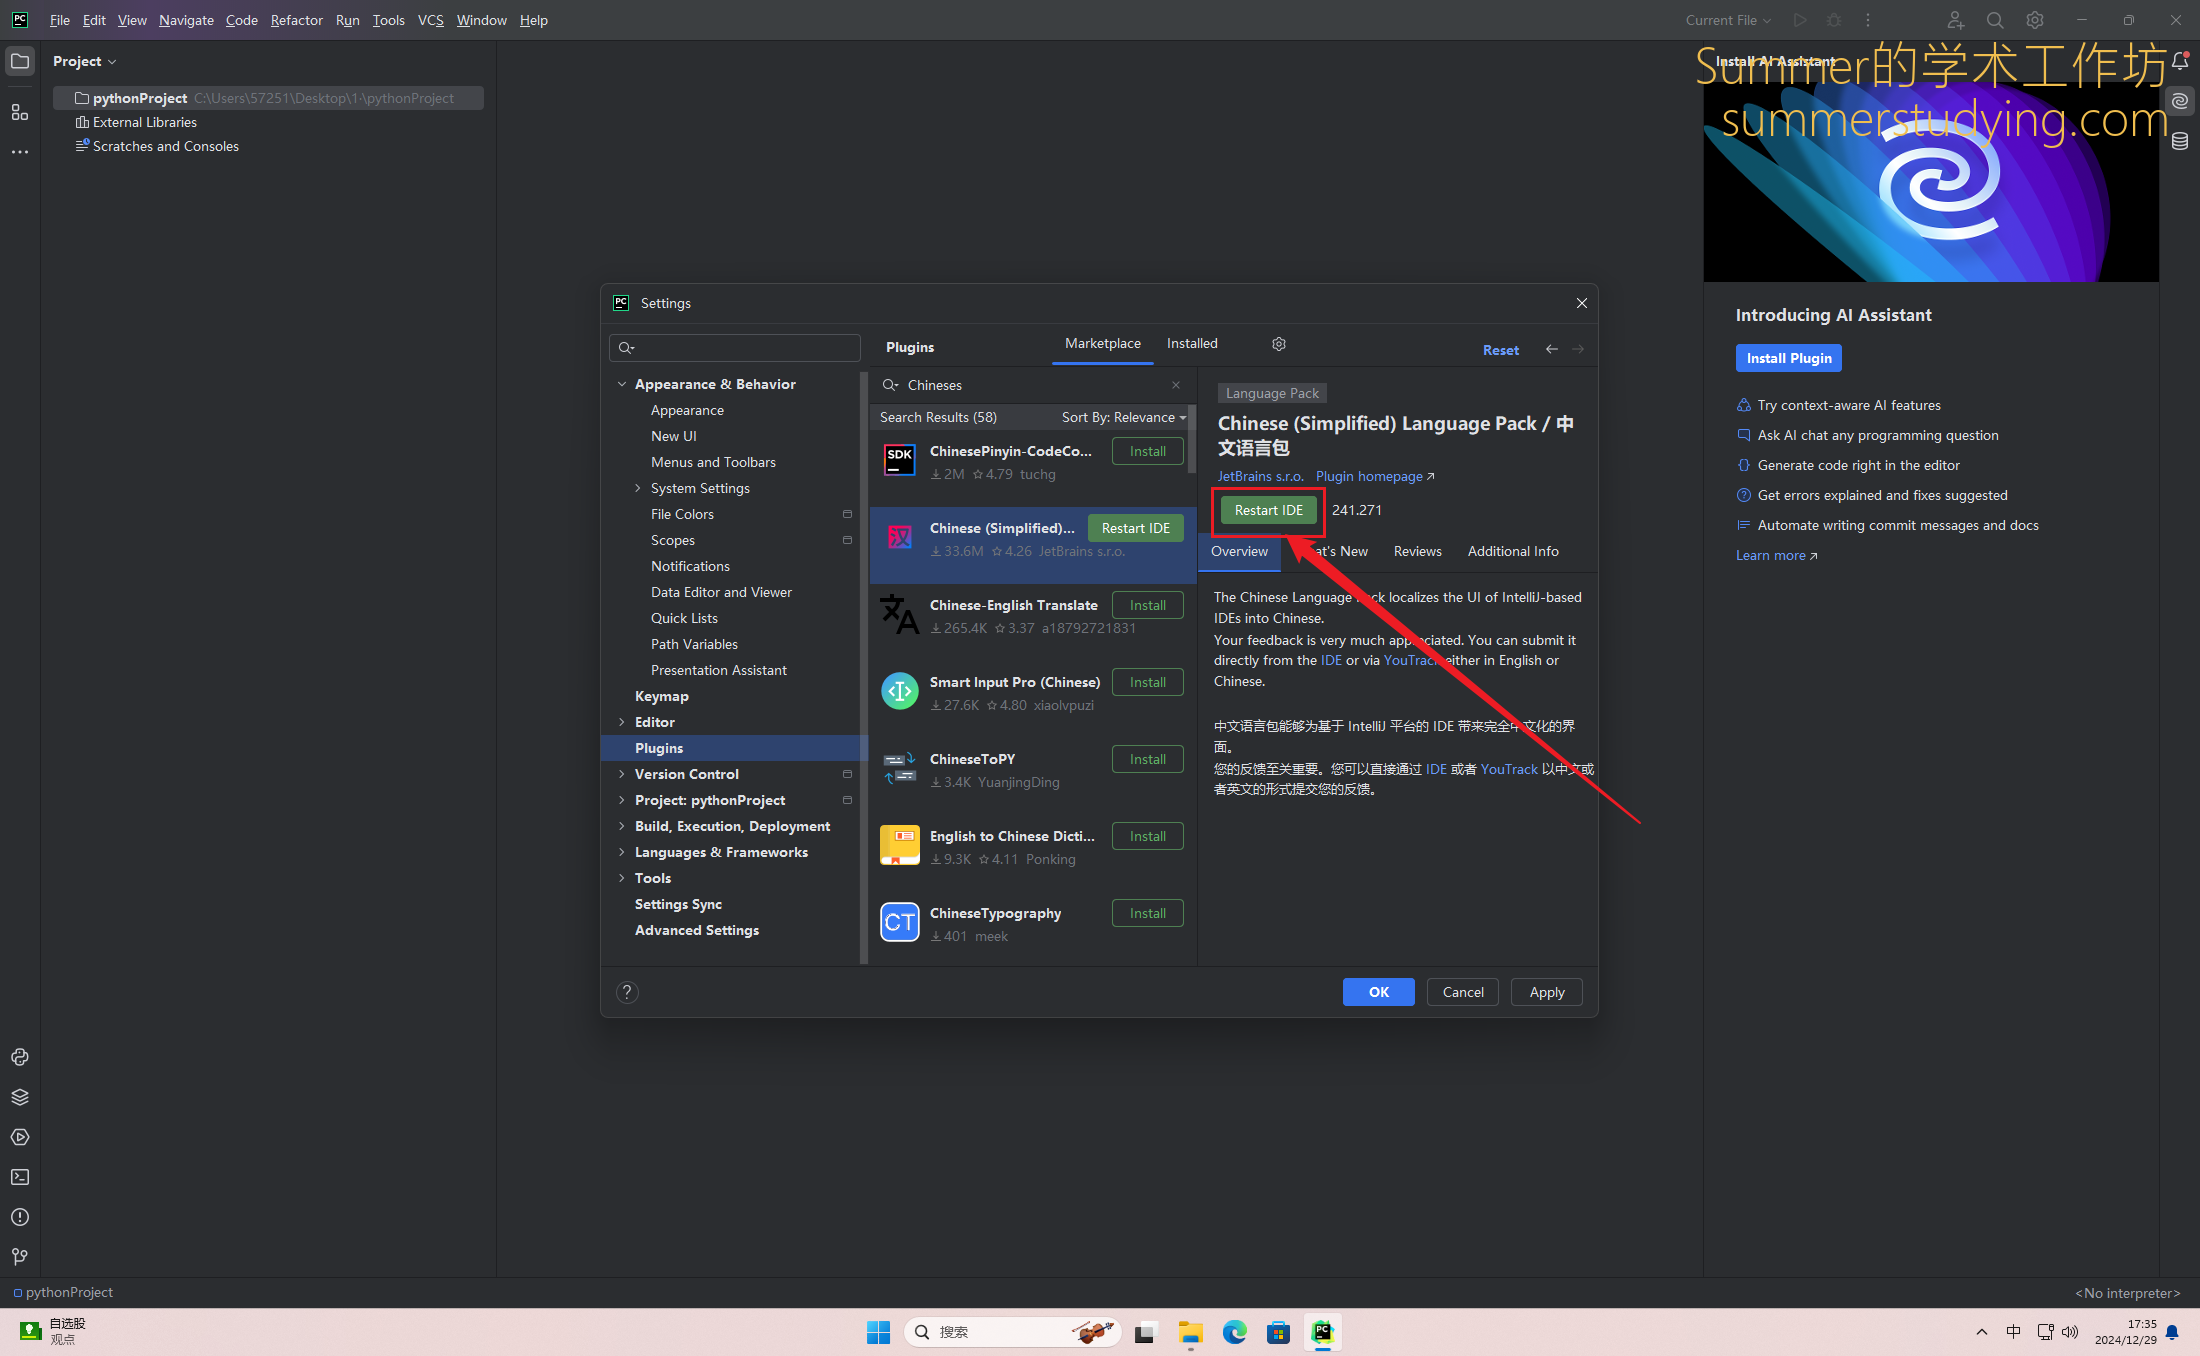Select Keymap in settings tree
This screenshot has width=2200, height=1356.
[662, 696]
